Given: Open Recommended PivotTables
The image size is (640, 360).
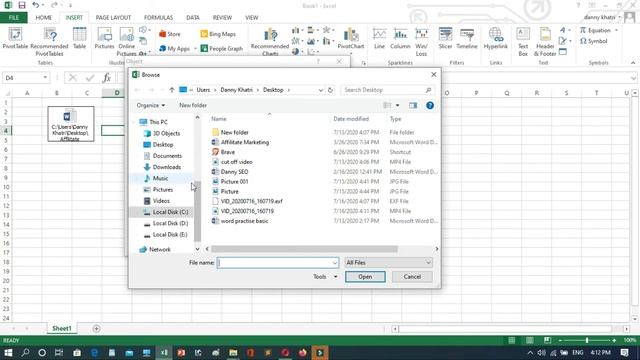Looking at the screenshot, I should pyautogui.click(x=49, y=41).
